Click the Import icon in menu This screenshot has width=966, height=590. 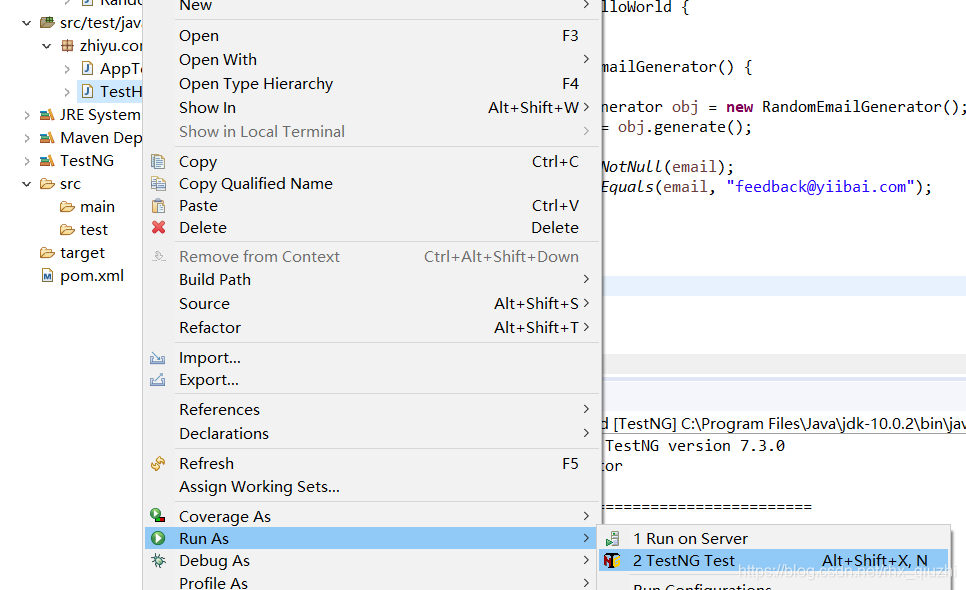(158, 358)
